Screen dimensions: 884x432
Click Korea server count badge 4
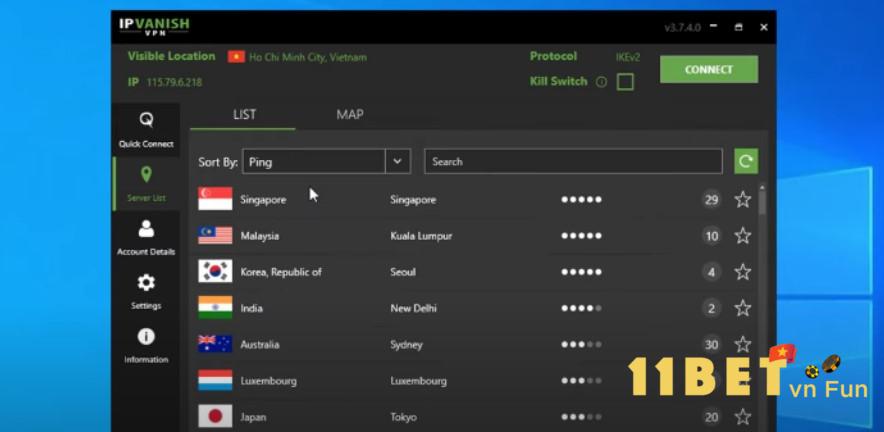point(711,272)
